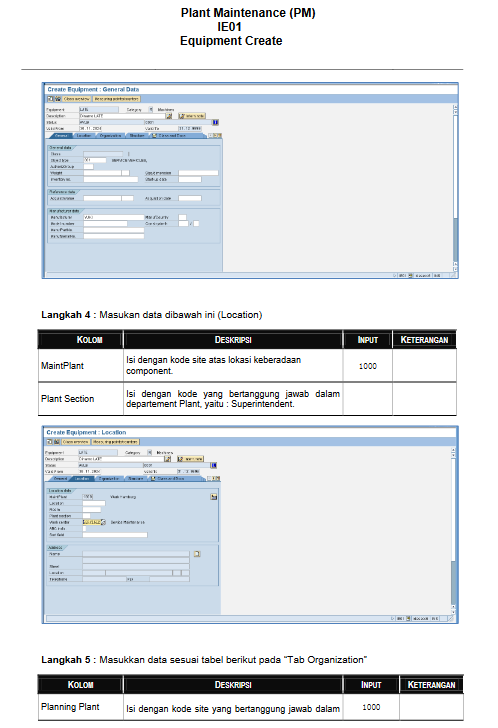Click Street field in Address group
Screen dimensions: 498x728
(x=136, y=566)
